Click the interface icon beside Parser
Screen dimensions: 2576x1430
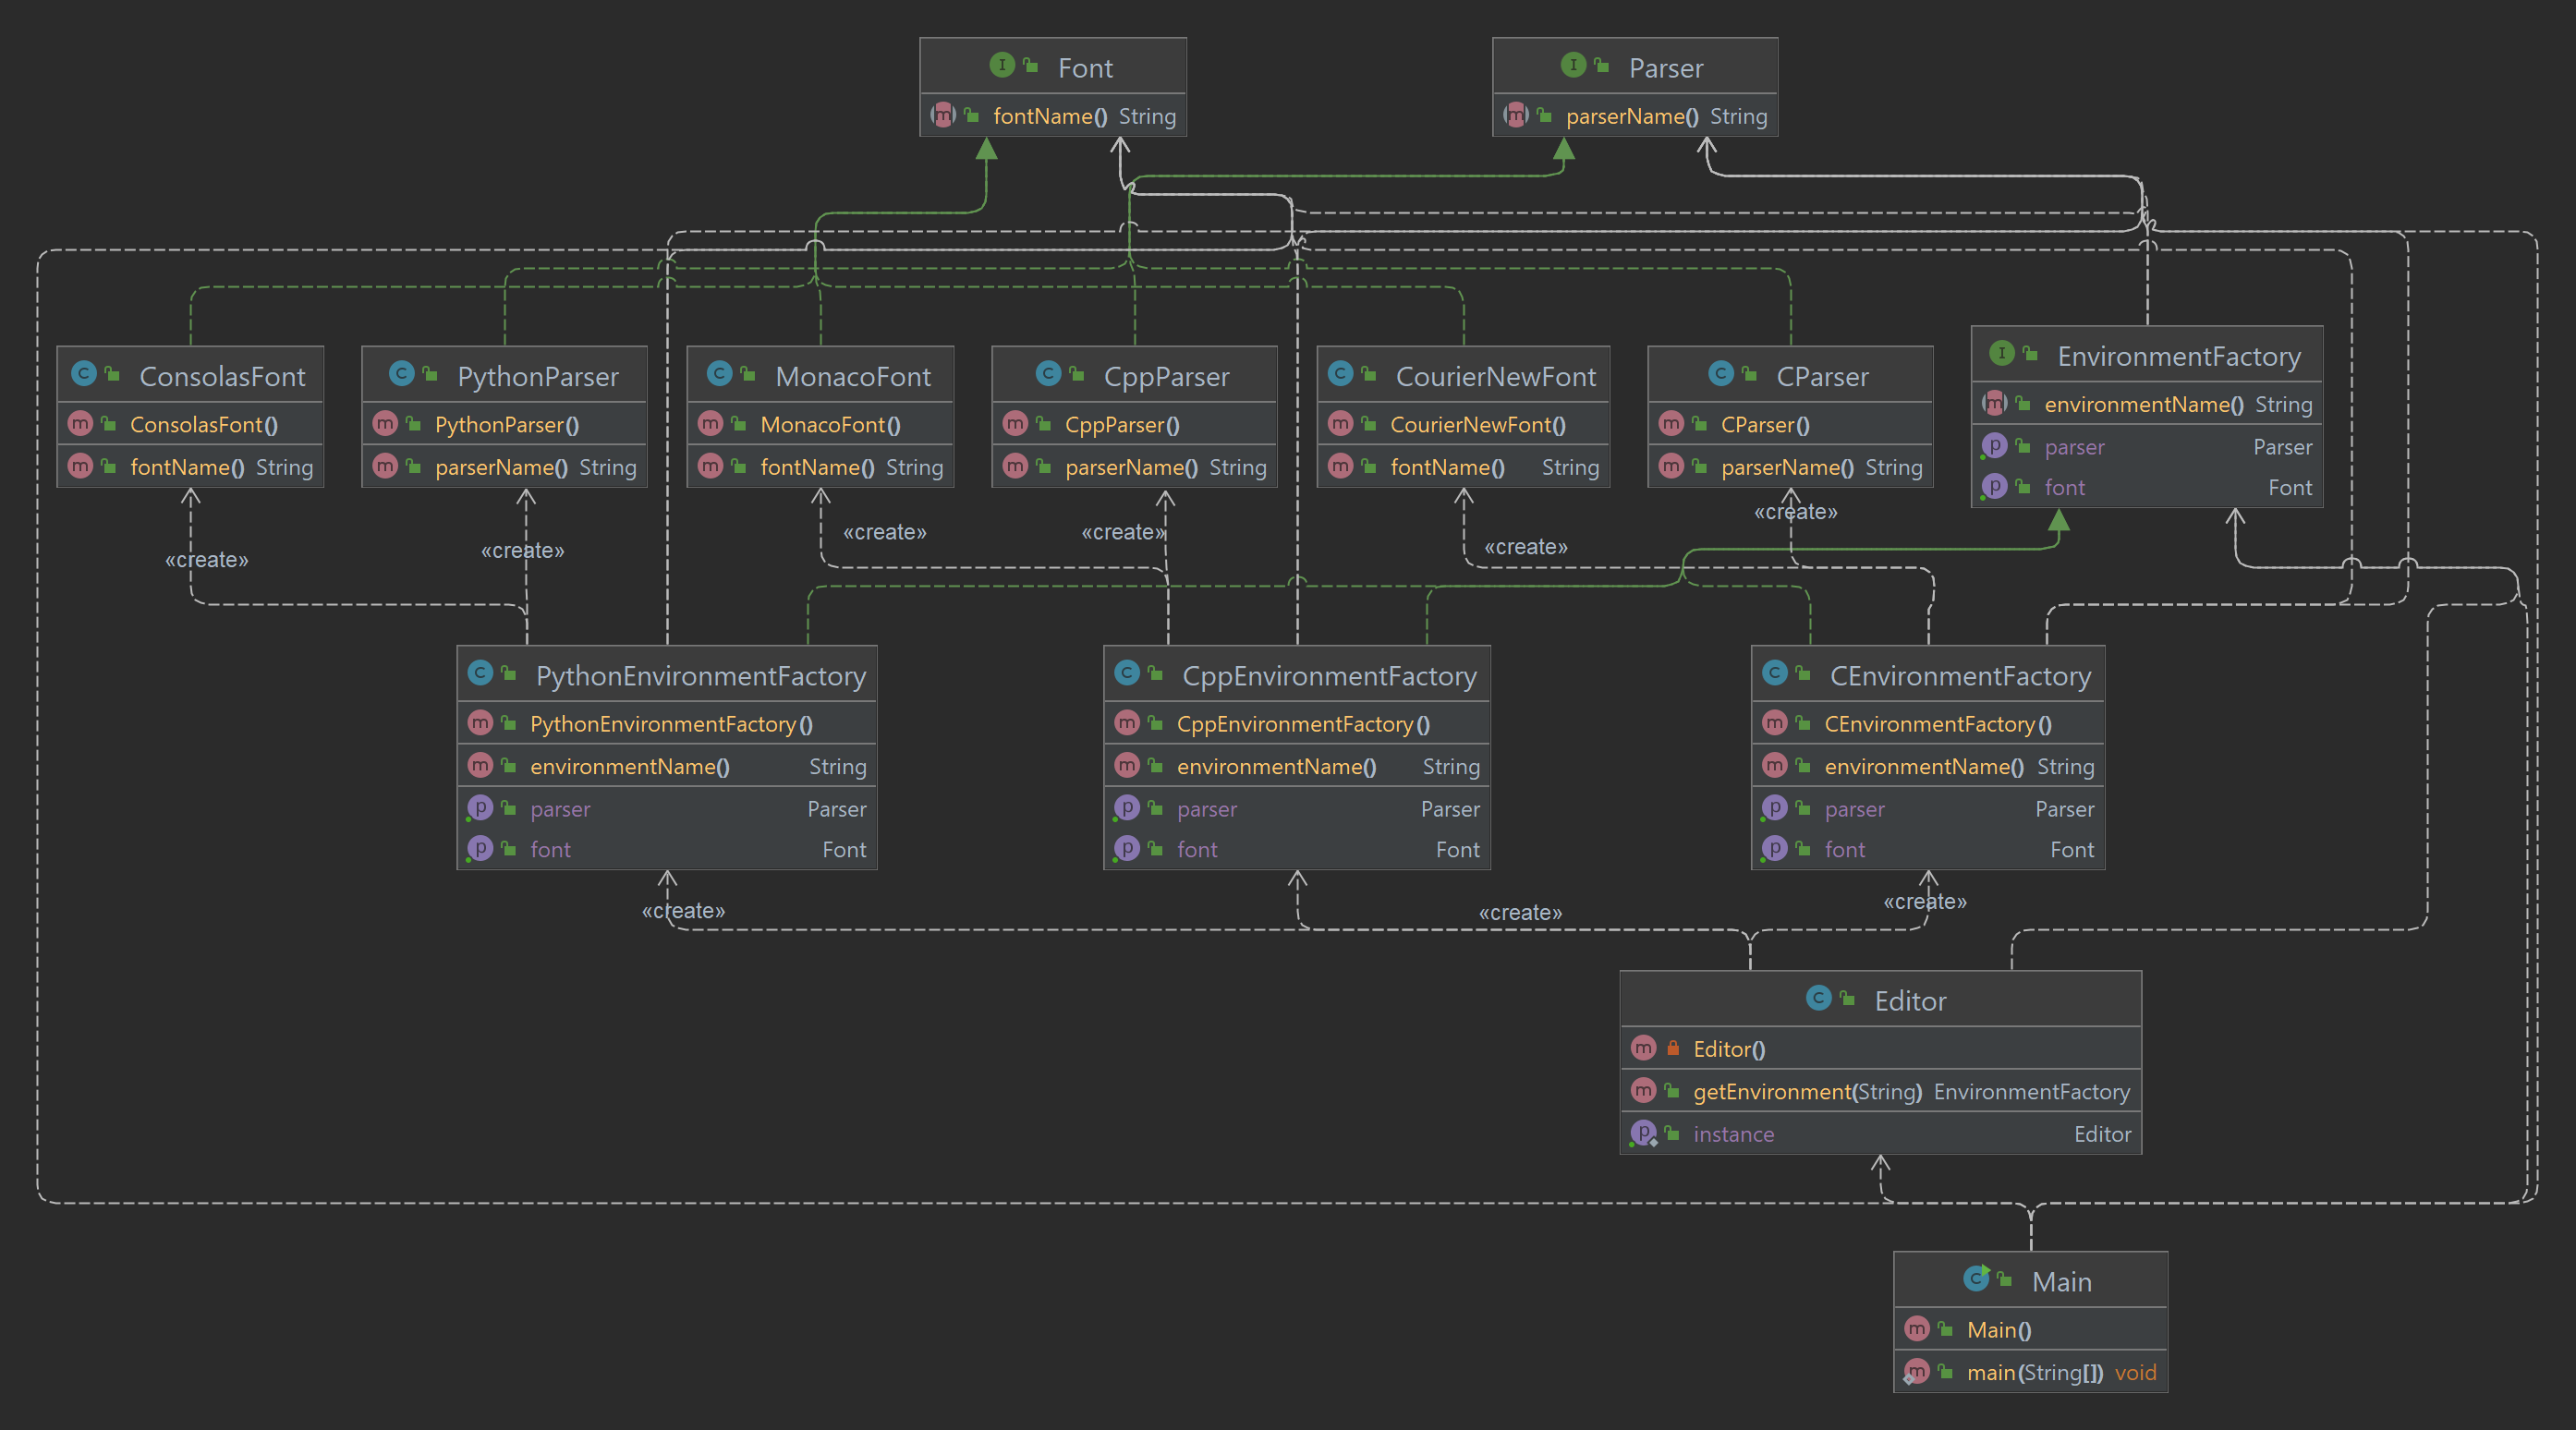coord(1573,65)
